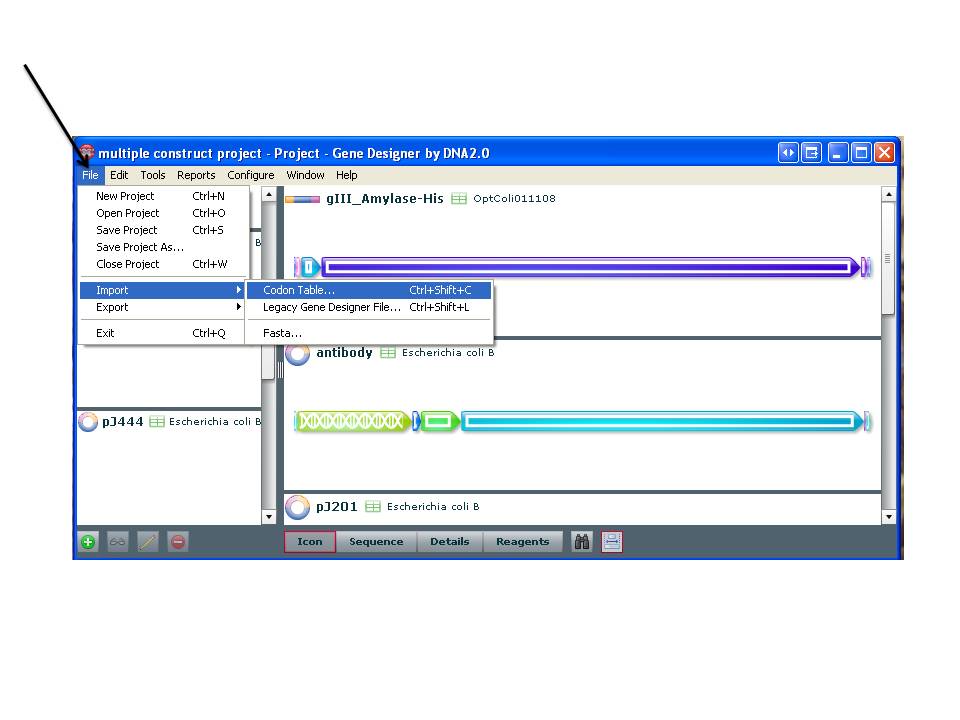The image size is (960, 720).
Task: Click left pane scroll down arrow
Action: (x=269, y=517)
